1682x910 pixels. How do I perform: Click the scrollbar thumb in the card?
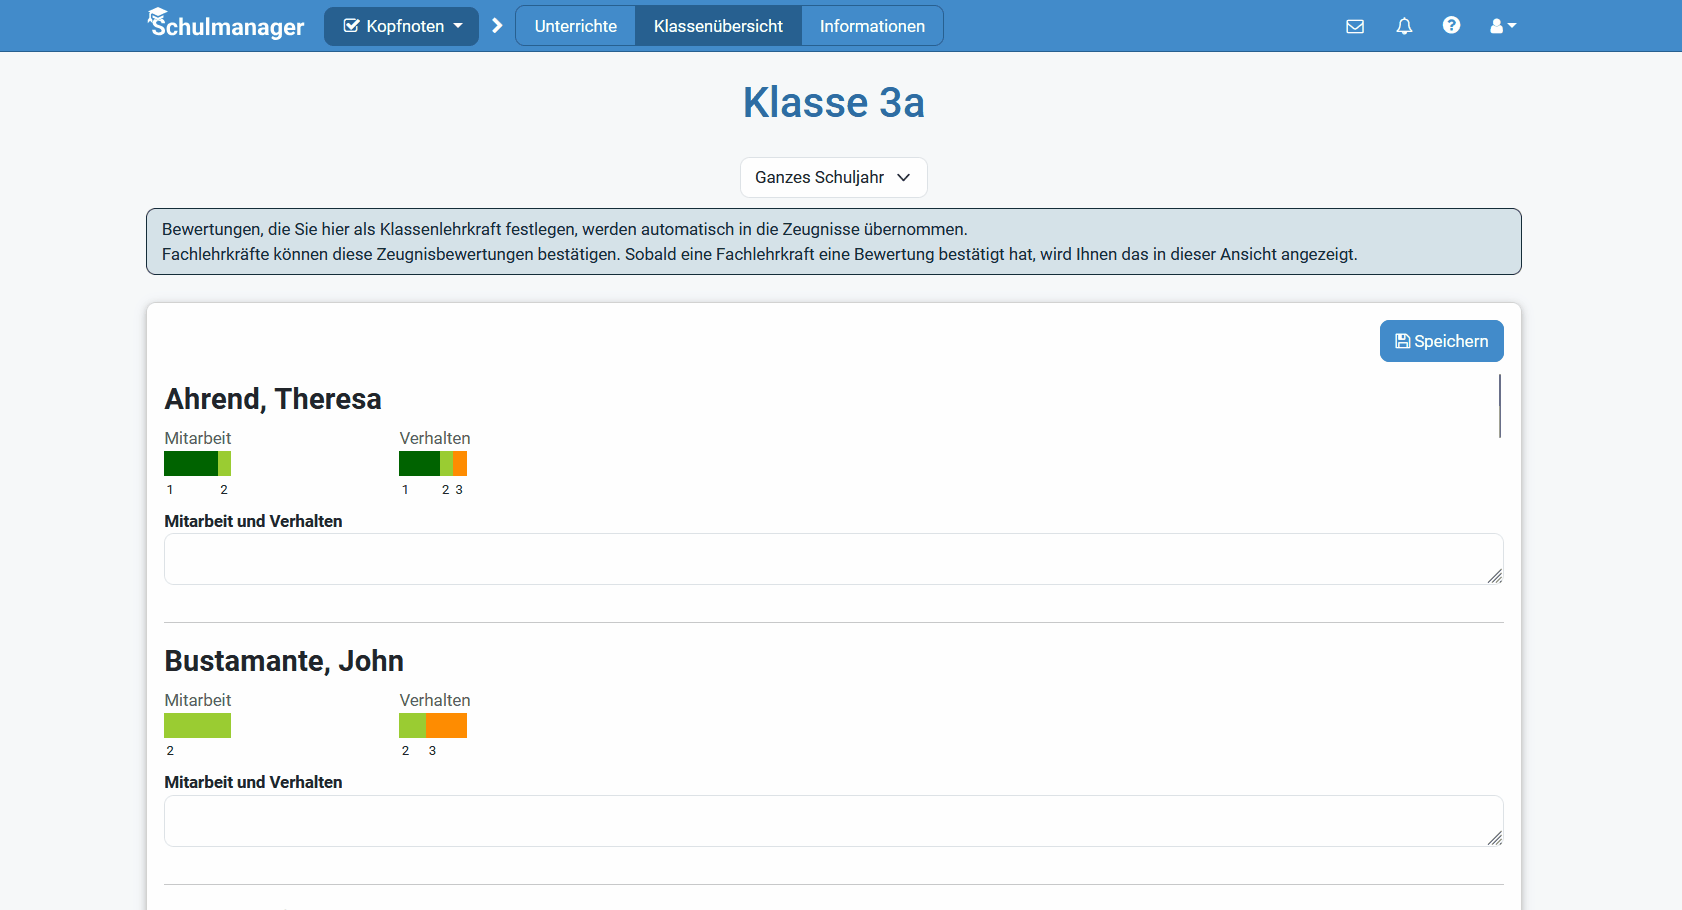(1499, 406)
